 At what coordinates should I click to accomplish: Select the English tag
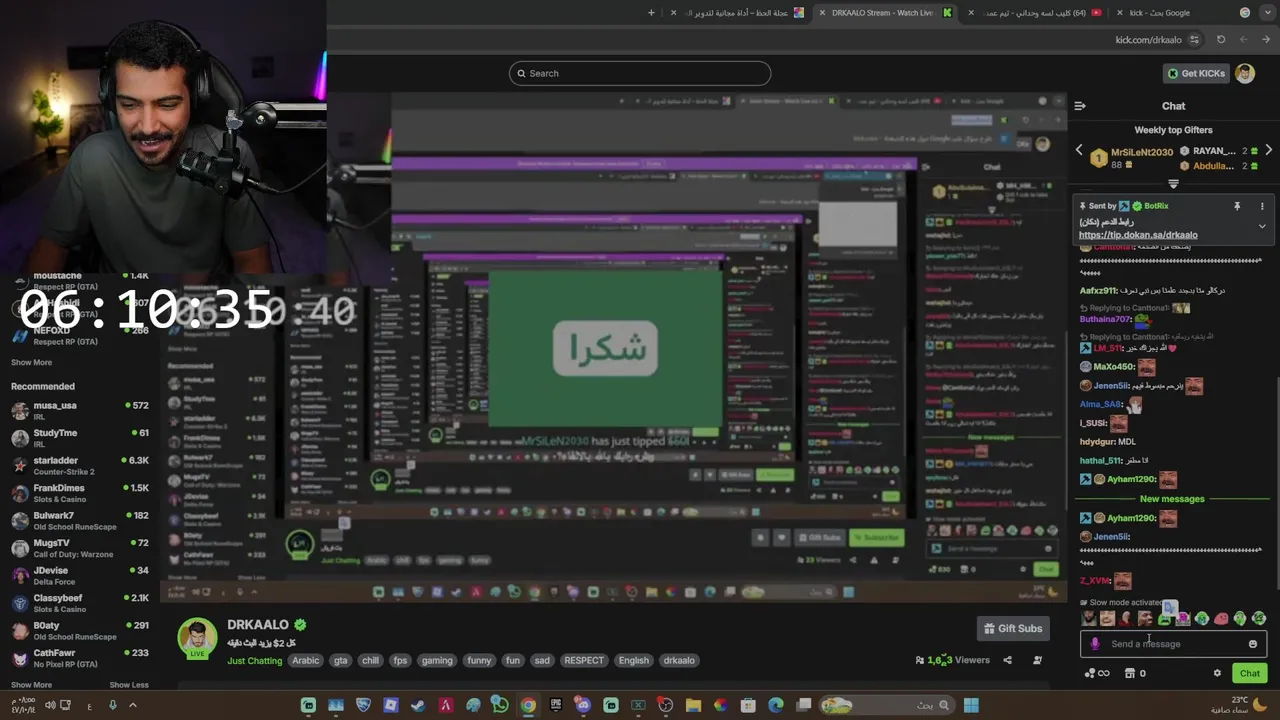coord(634,661)
